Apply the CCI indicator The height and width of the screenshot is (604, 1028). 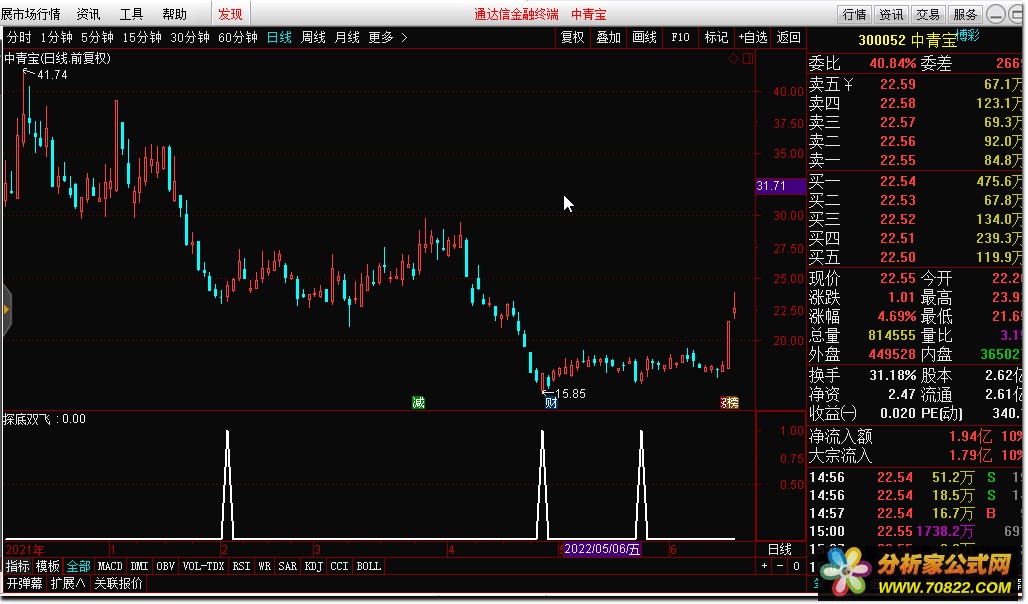[340, 566]
